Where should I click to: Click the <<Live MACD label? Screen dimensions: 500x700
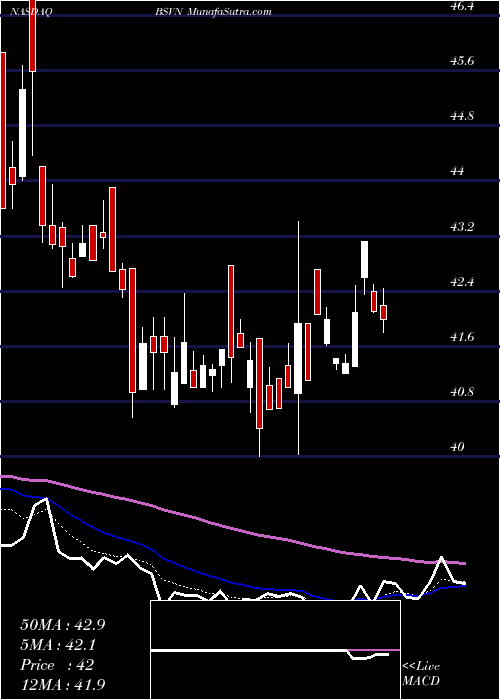click(x=421, y=674)
